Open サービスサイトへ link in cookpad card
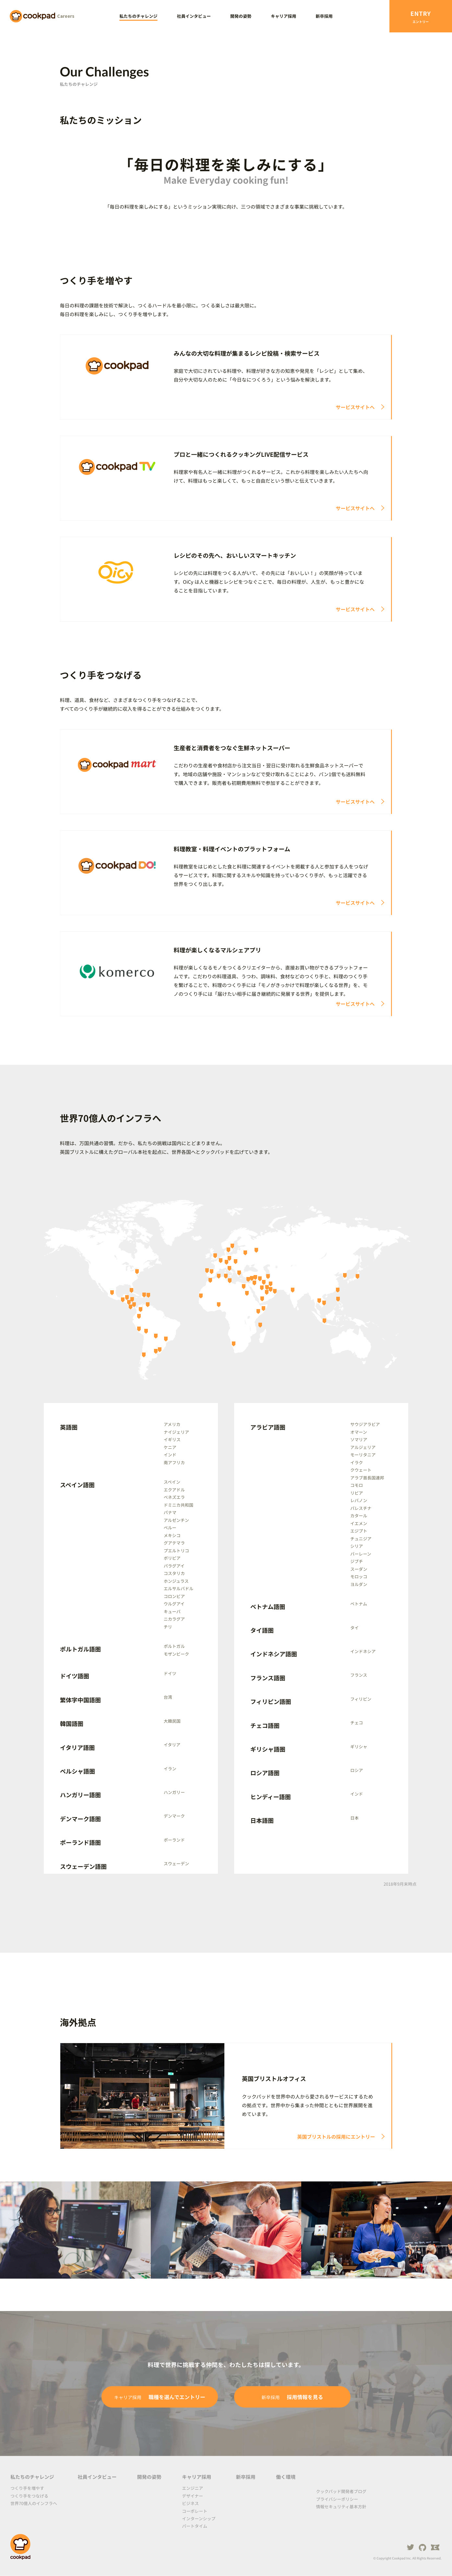This screenshot has height=2576, width=452. coord(355,407)
